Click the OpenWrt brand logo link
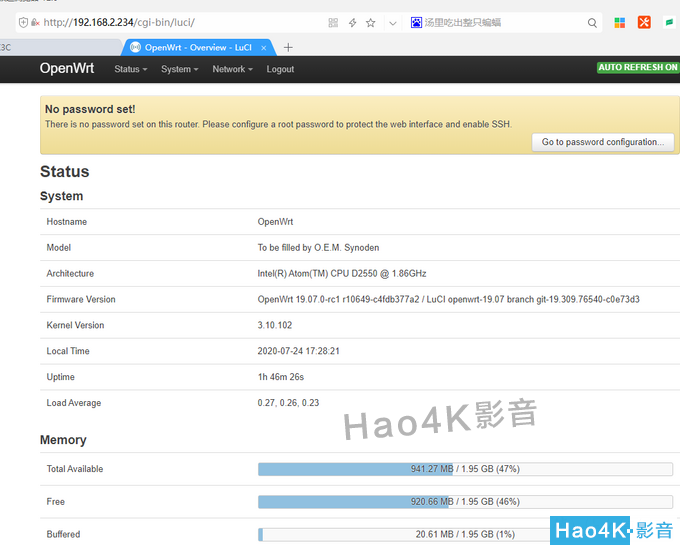 tap(67, 68)
